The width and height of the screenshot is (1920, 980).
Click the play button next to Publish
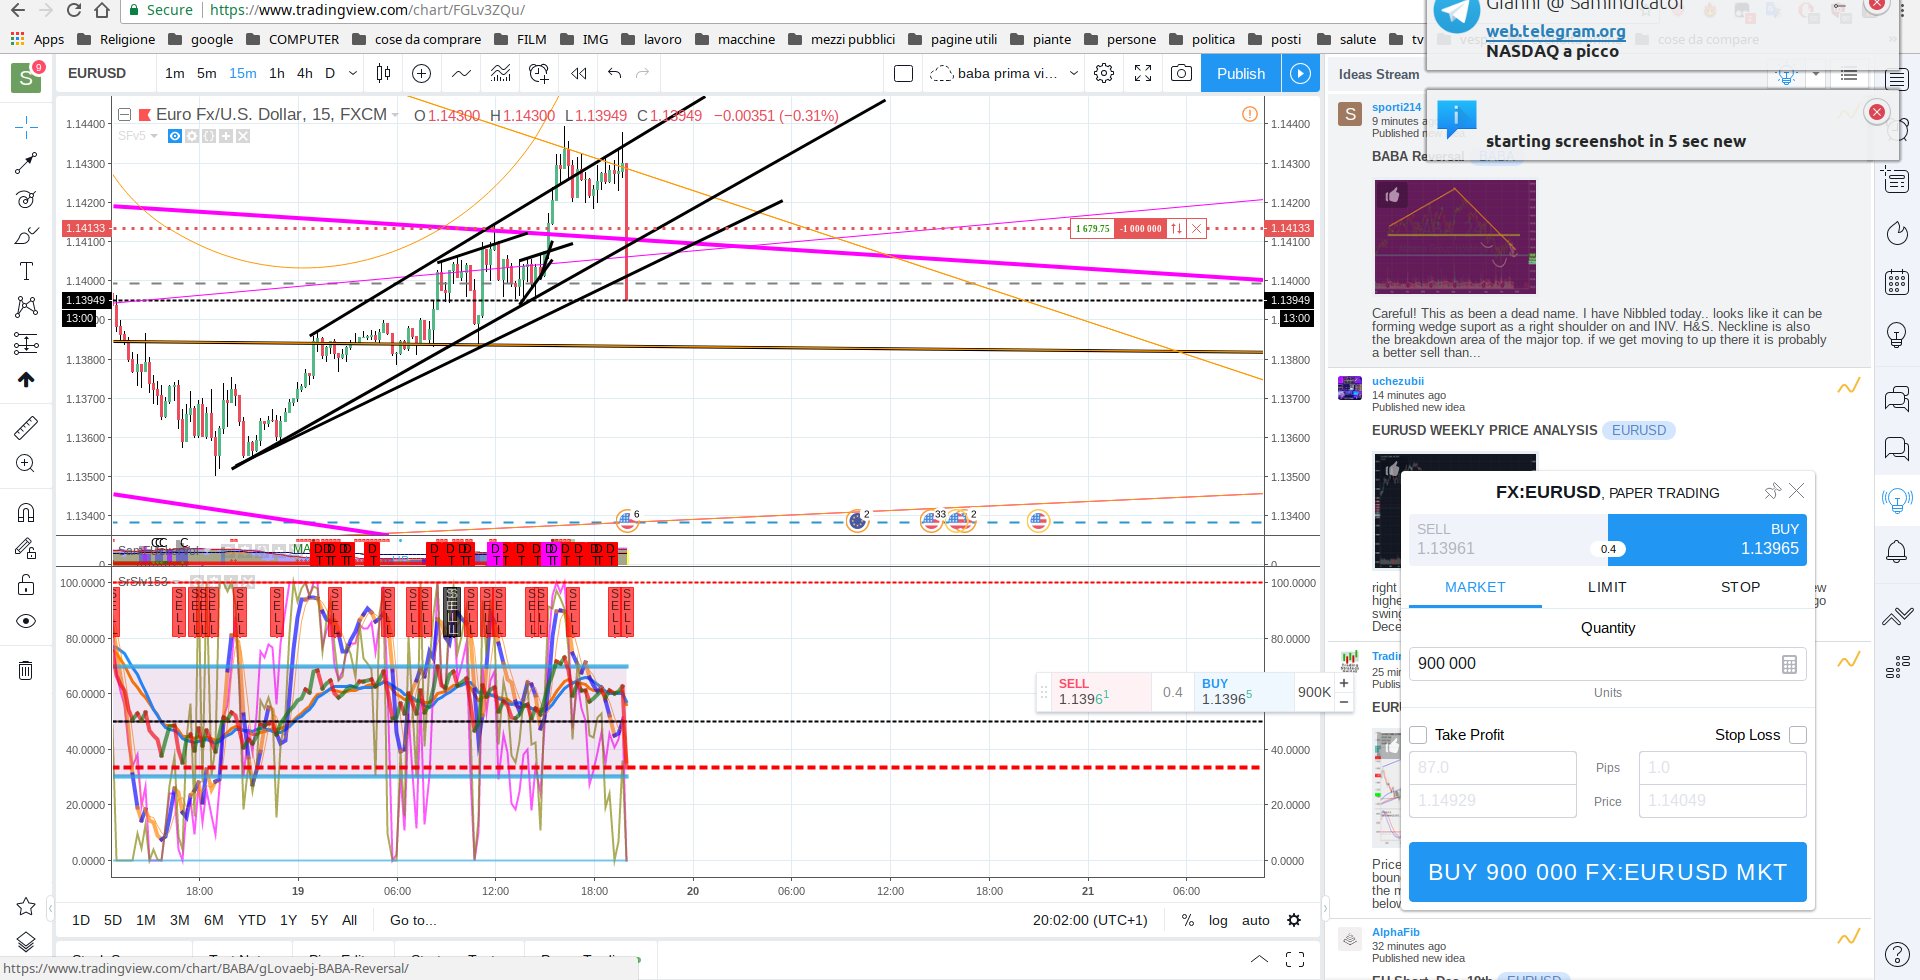tap(1300, 73)
